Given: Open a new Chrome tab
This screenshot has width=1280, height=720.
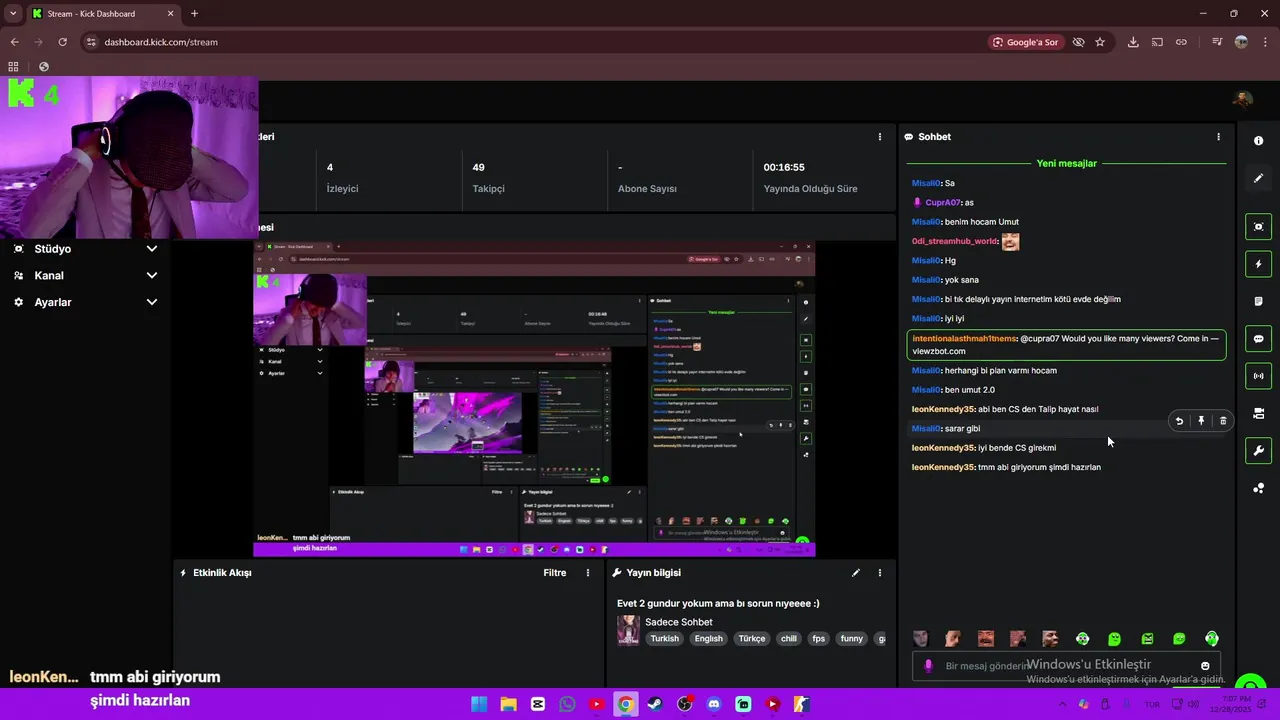Looking at the screenshot, I should click(194, 14).
